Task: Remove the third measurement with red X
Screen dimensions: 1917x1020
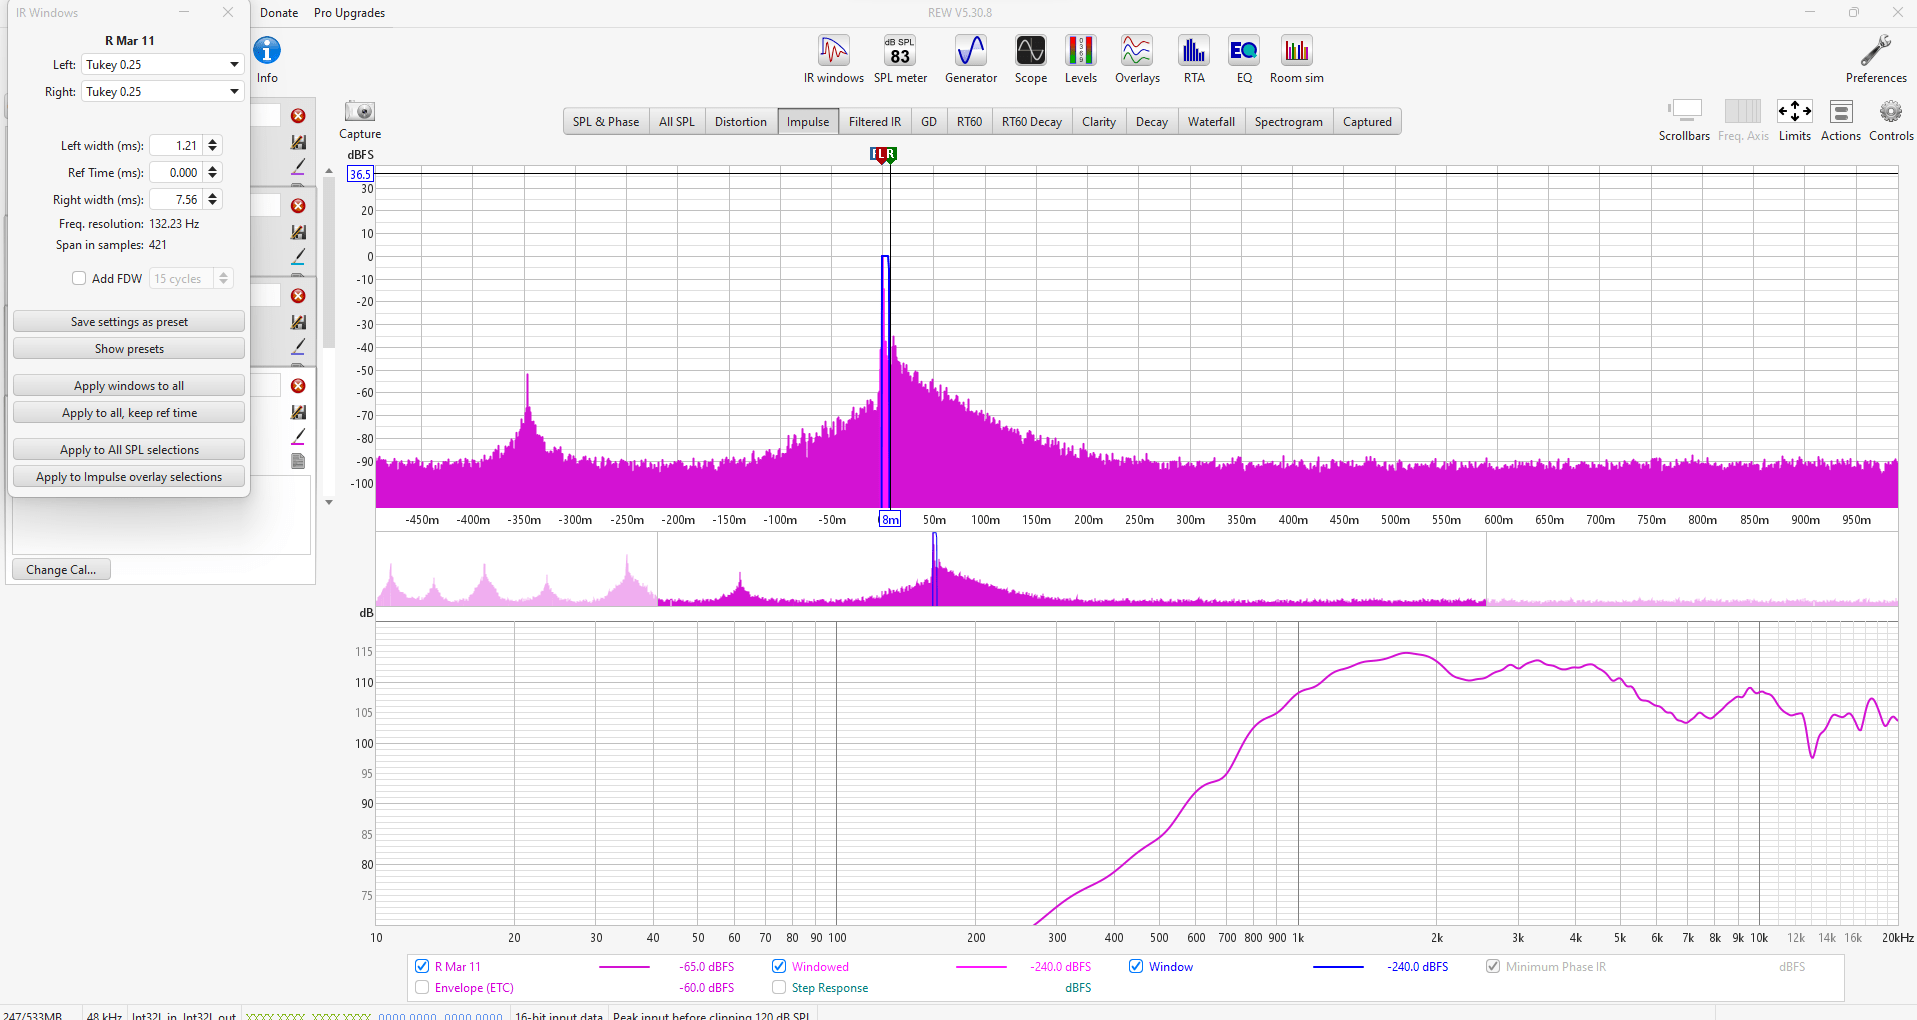Action: (x=298, y=296)
